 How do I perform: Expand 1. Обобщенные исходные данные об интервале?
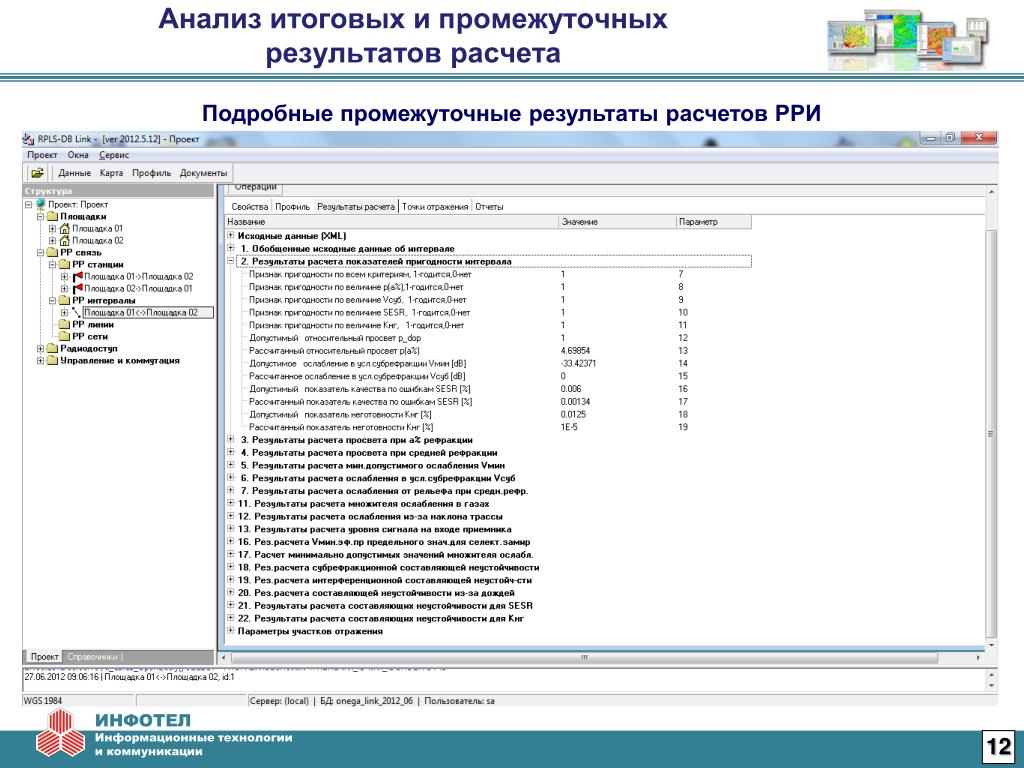click(231, 248)
